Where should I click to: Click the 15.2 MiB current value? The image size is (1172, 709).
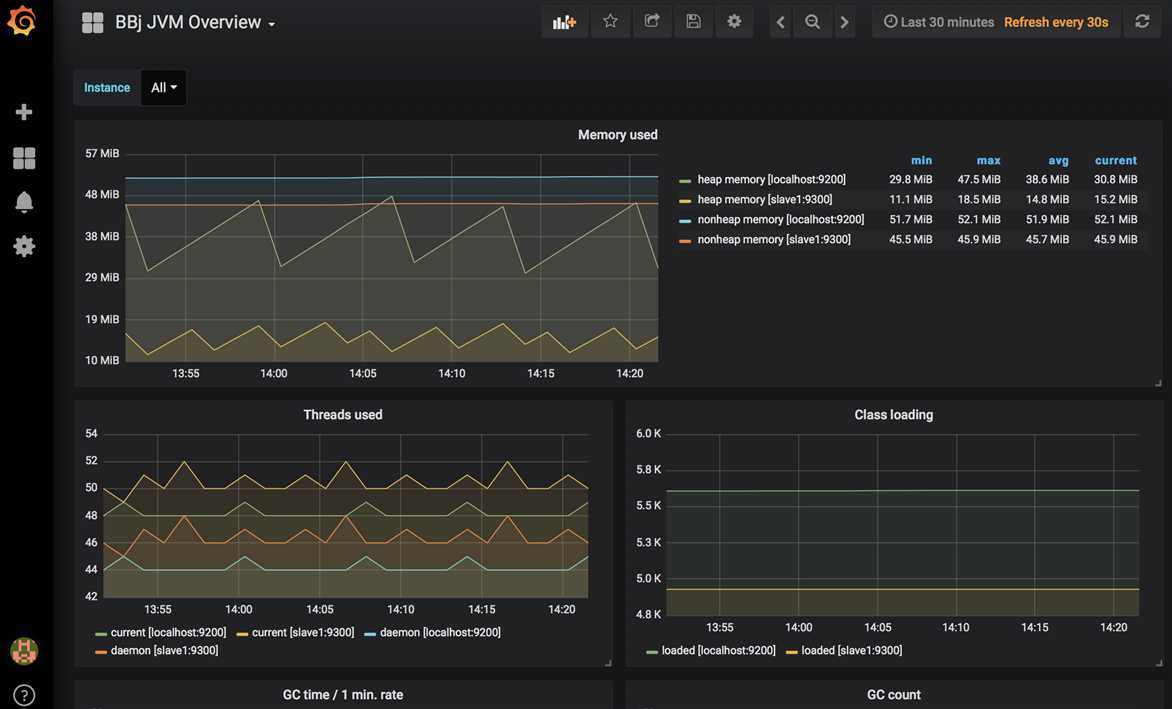(x=1115, y=199)
